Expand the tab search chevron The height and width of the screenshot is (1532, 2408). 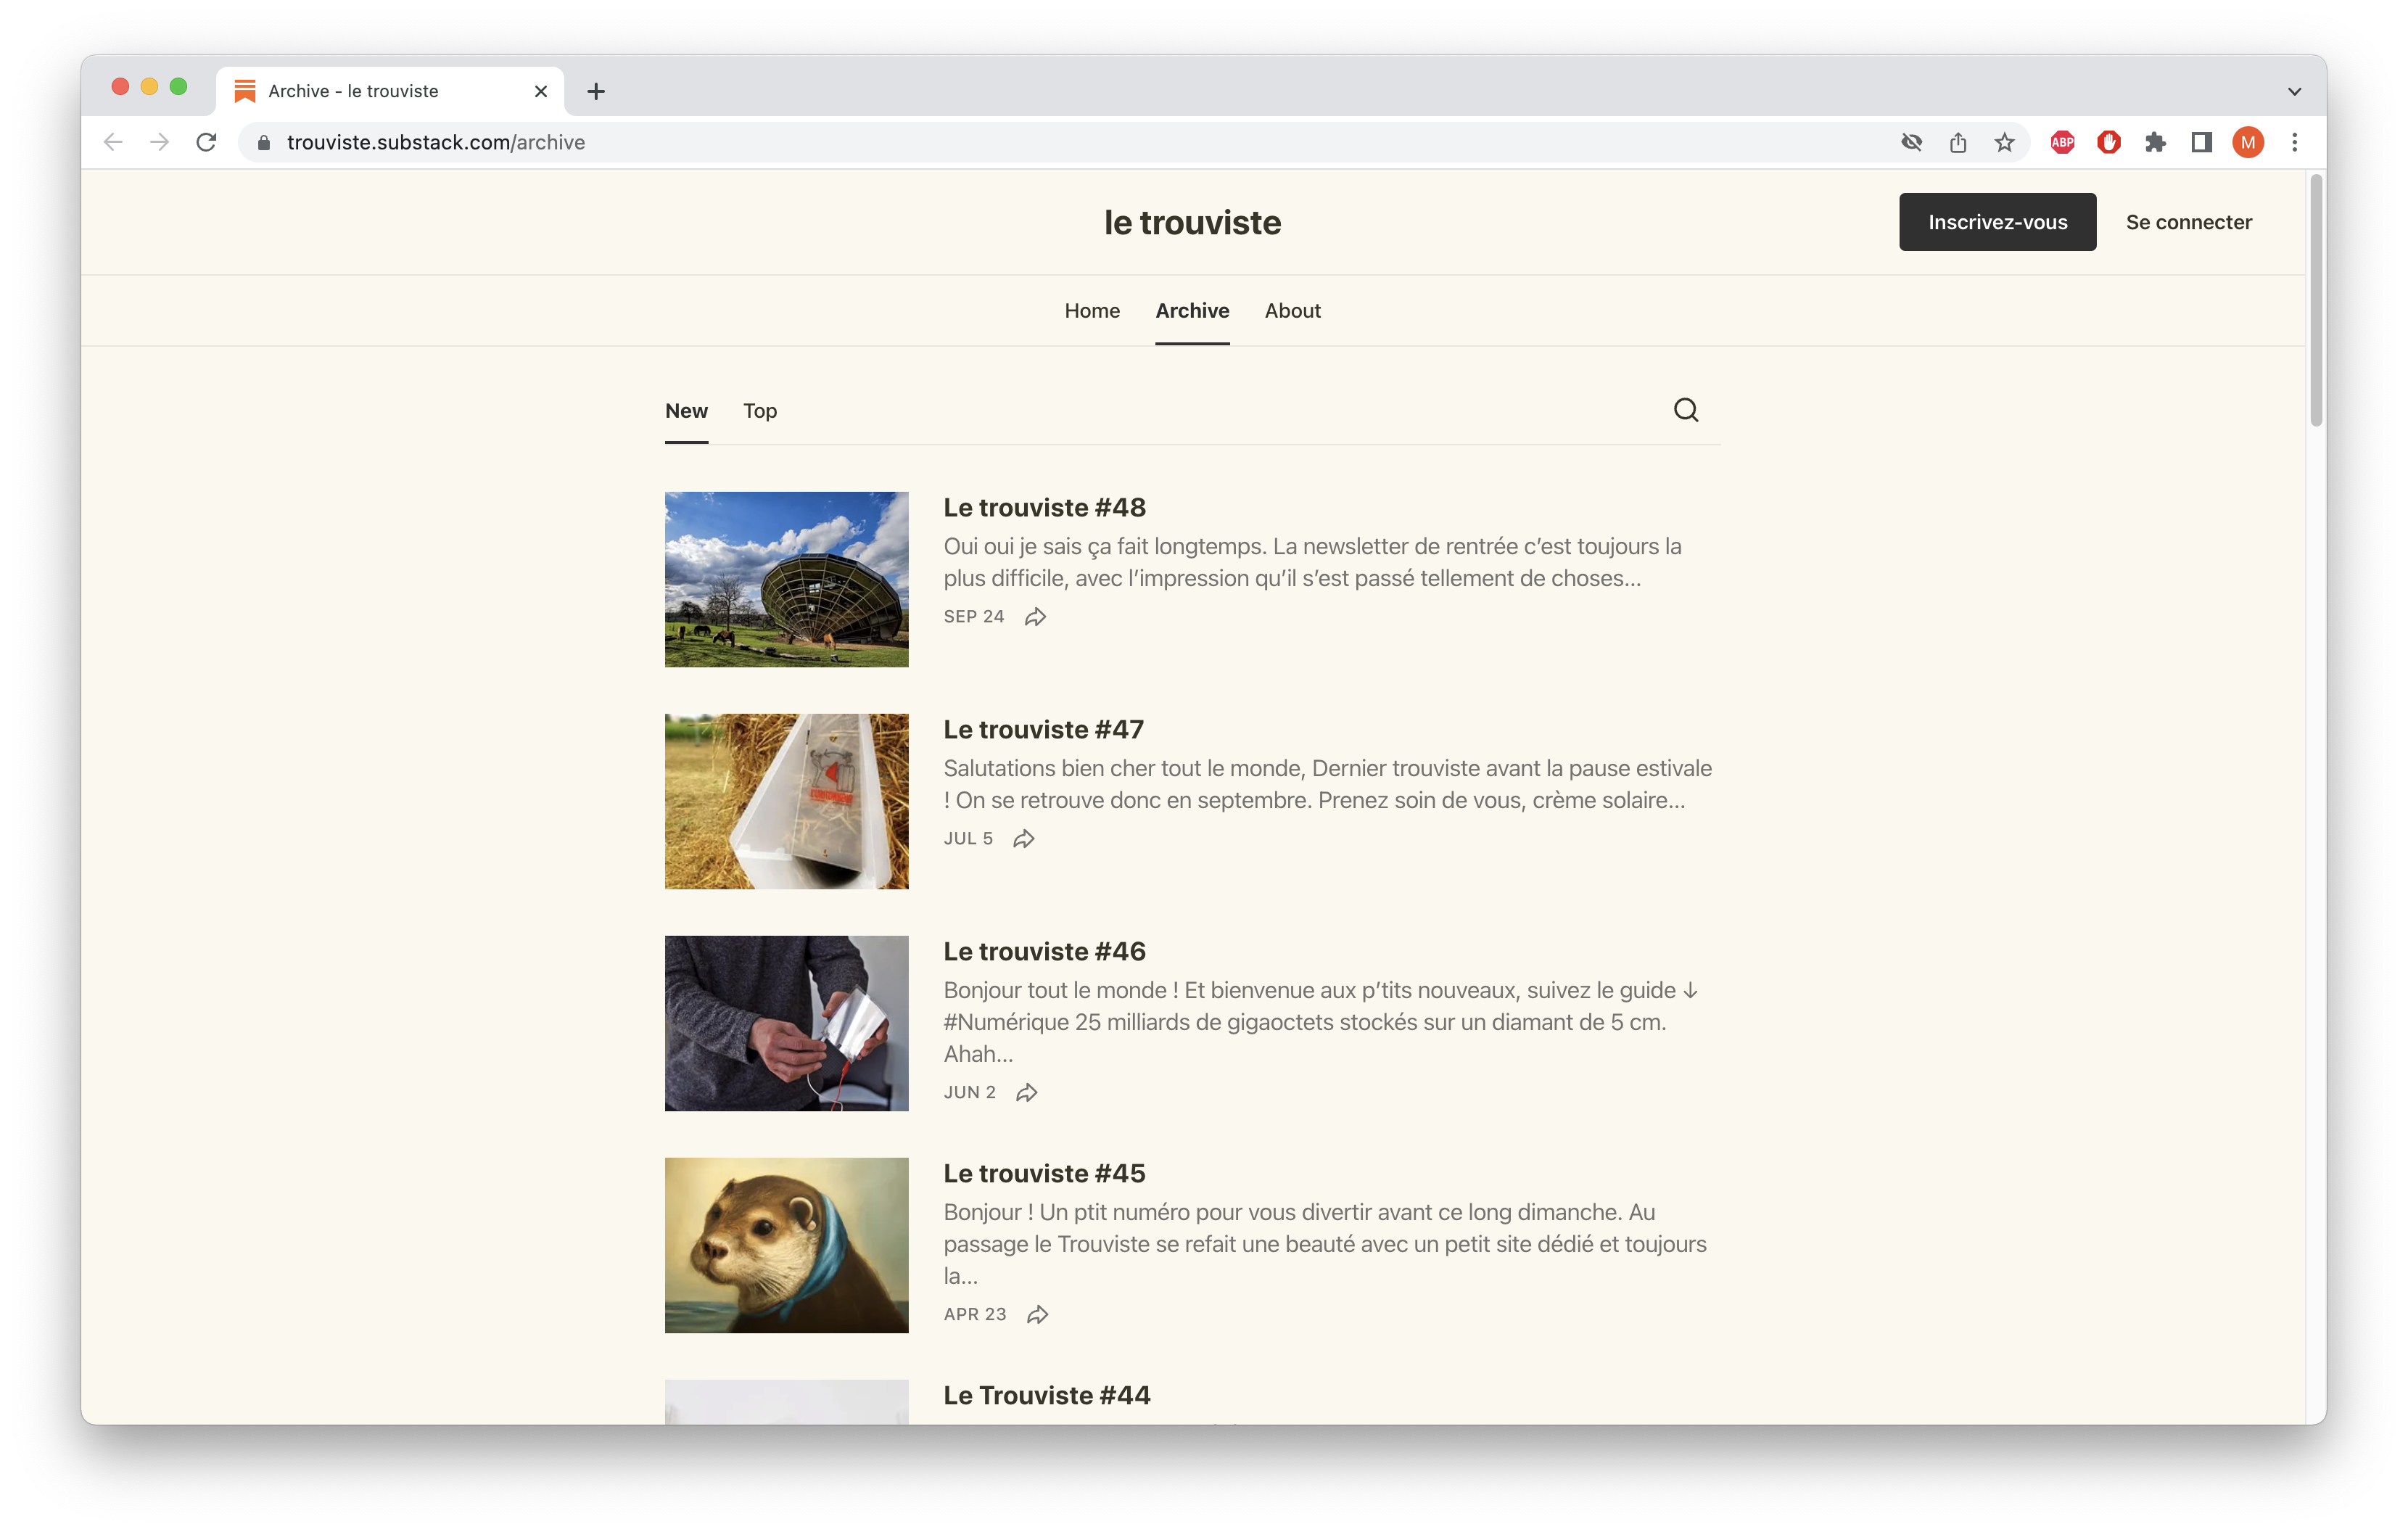click(x=2294, y=91)
